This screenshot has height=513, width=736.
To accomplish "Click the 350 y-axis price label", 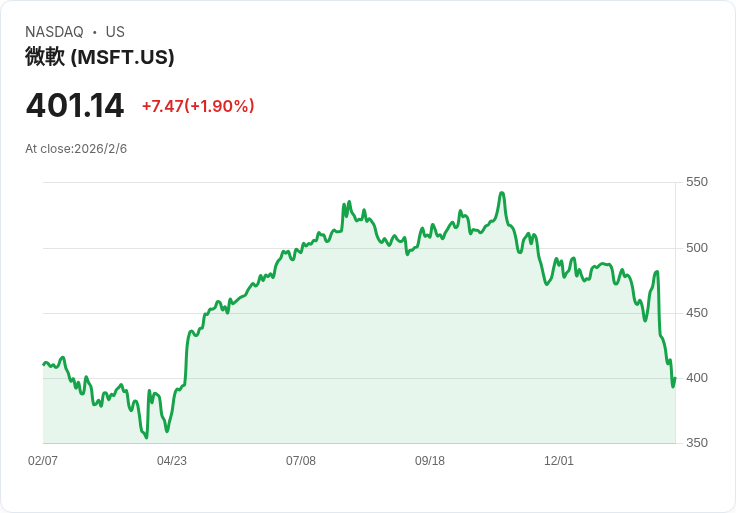I will point(697,443).
